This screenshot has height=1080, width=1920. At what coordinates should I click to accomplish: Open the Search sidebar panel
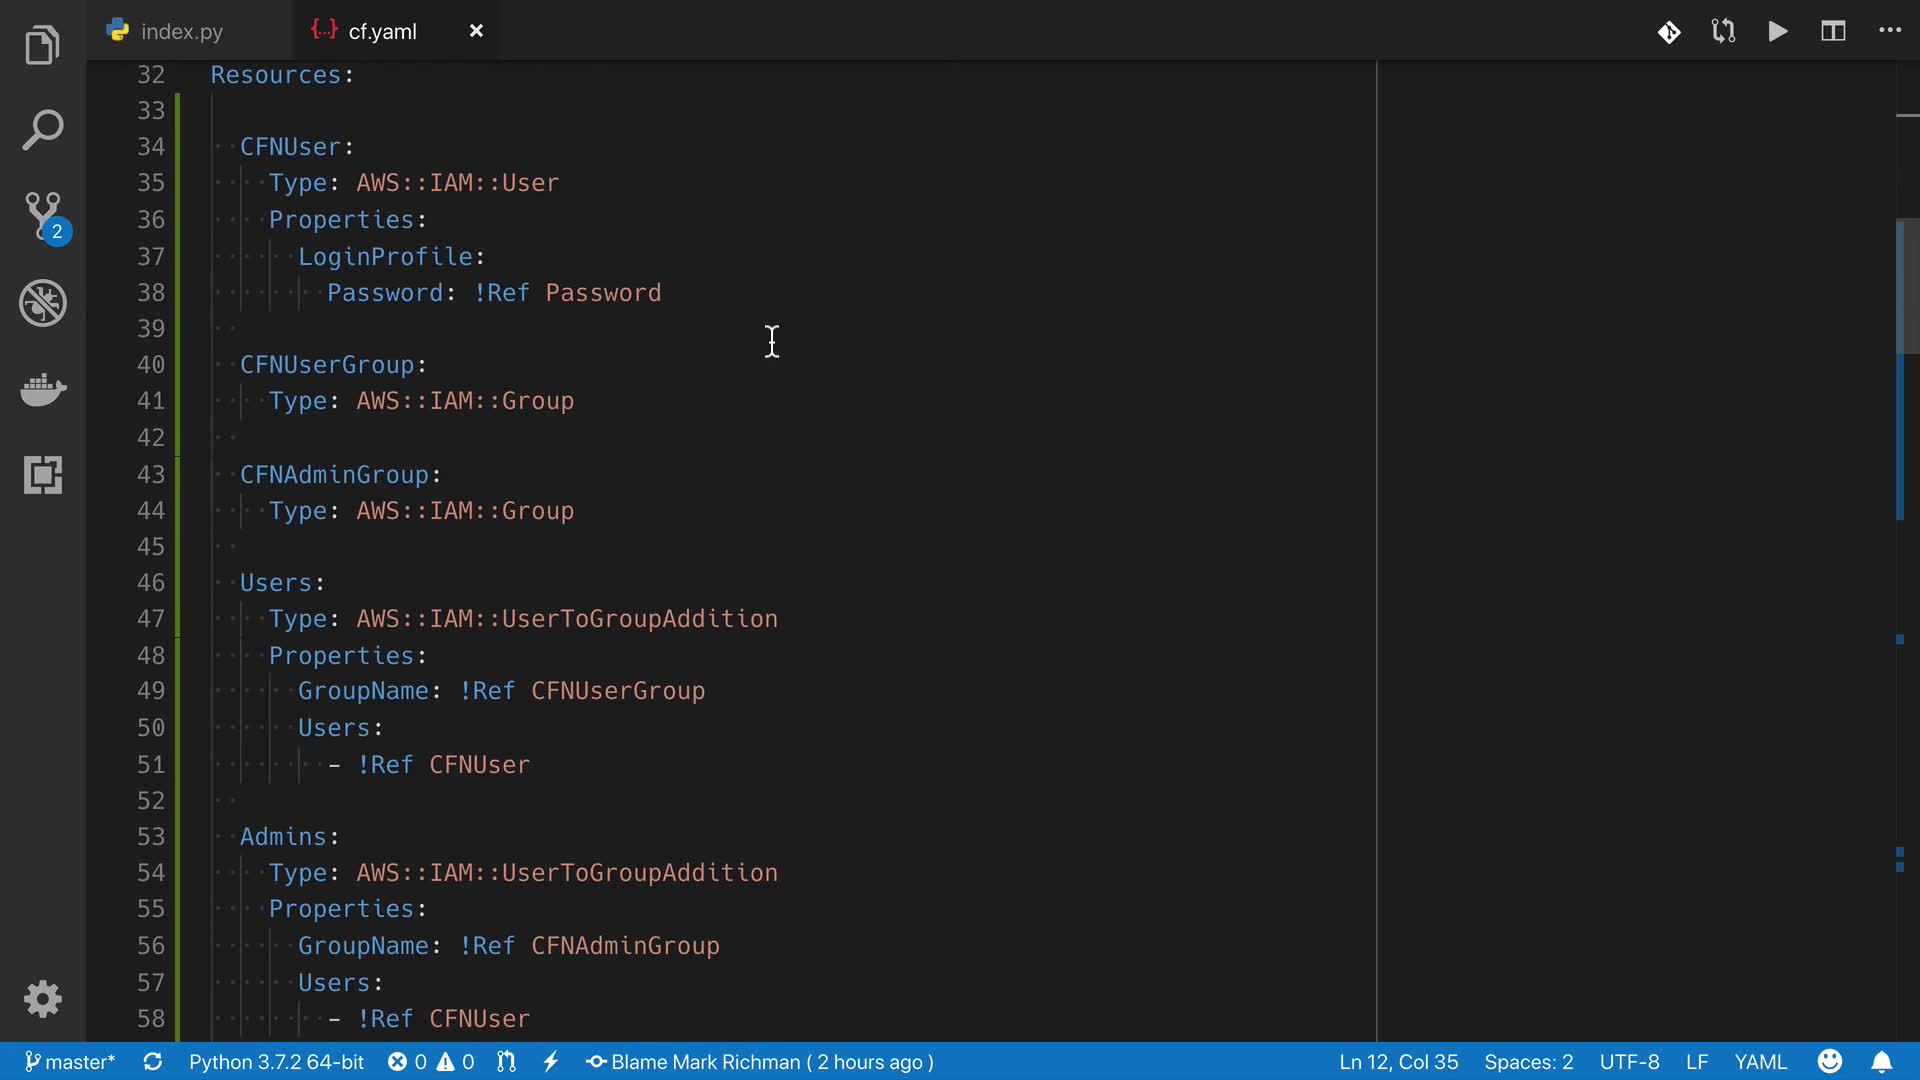42,131
